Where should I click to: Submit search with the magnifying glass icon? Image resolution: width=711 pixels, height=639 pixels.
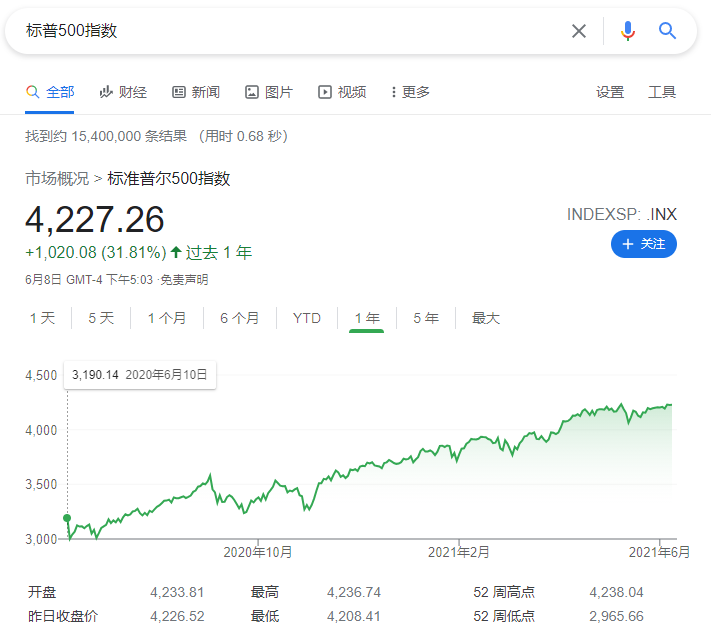[667, 31]
